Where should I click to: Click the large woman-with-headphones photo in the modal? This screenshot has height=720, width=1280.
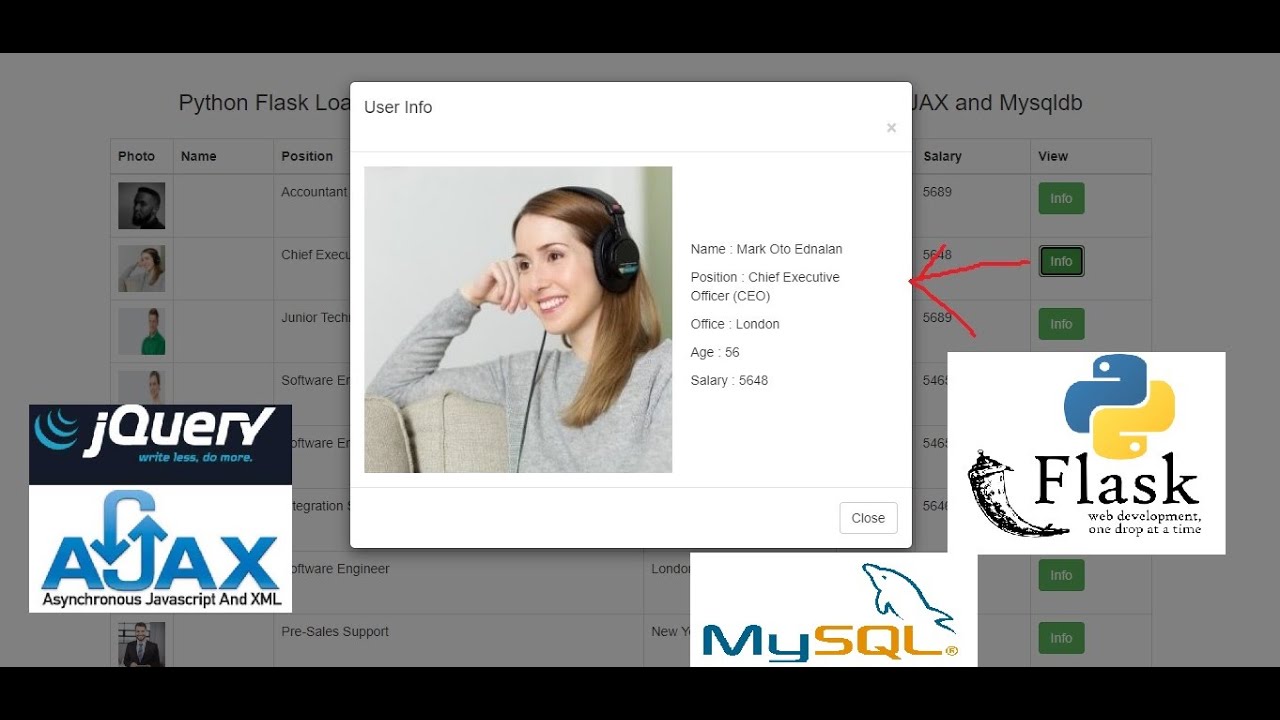(x=518, y=319)
